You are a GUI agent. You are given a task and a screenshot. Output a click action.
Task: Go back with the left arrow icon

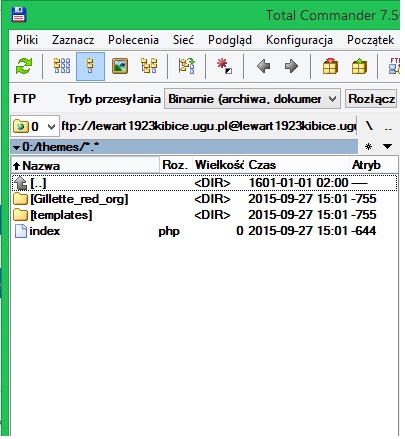tap(263, 66)
